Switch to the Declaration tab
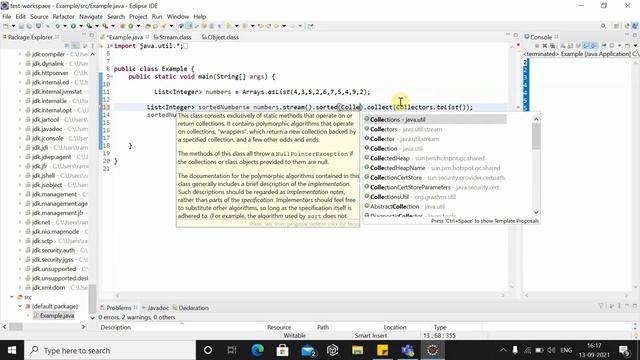This screenshot has height=360, width=640. click(x=191, y=308)
